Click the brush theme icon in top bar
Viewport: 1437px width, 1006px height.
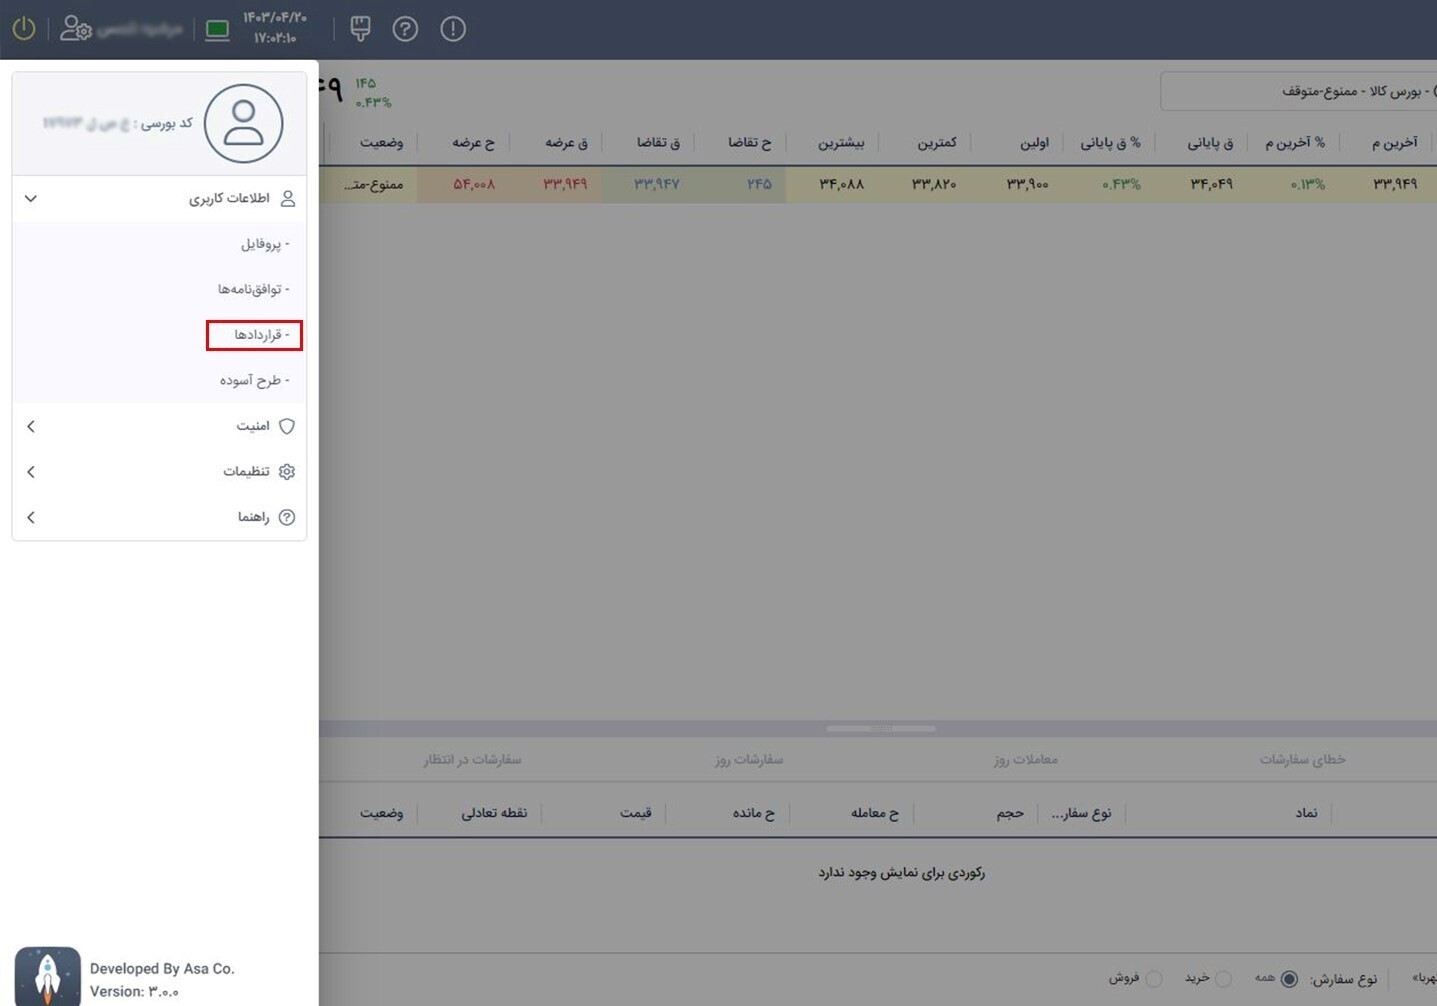(x=360, y=29)
